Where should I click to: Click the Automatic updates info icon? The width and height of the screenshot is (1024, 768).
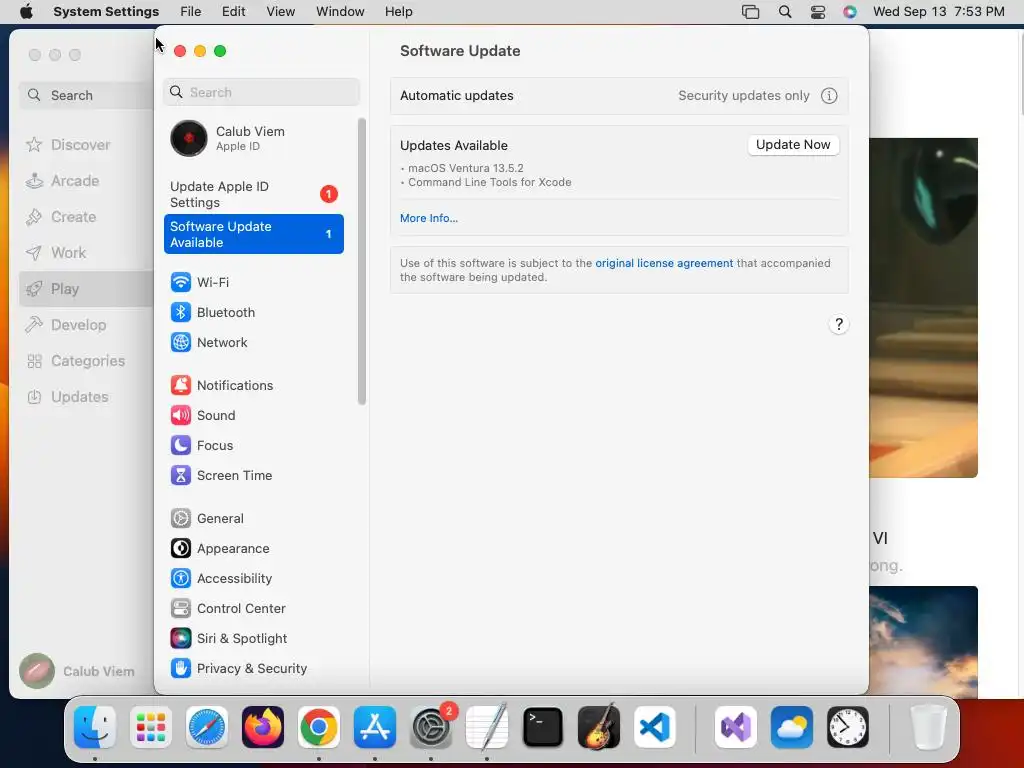pos(829,96)
